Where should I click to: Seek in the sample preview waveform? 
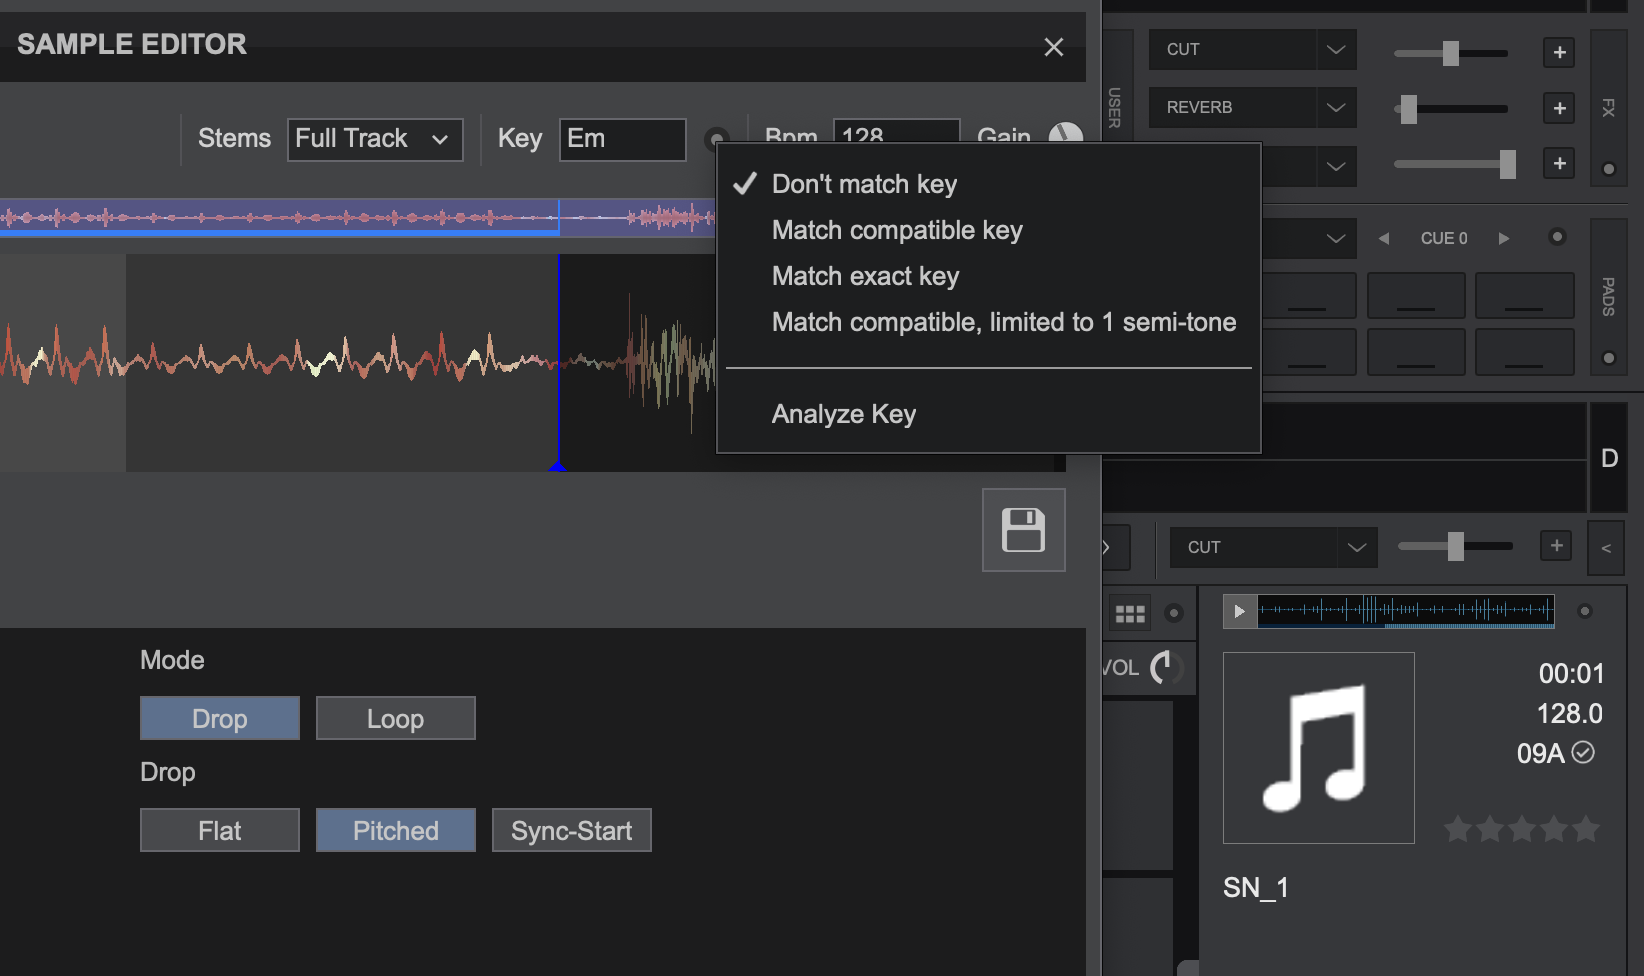(1405, 610)
